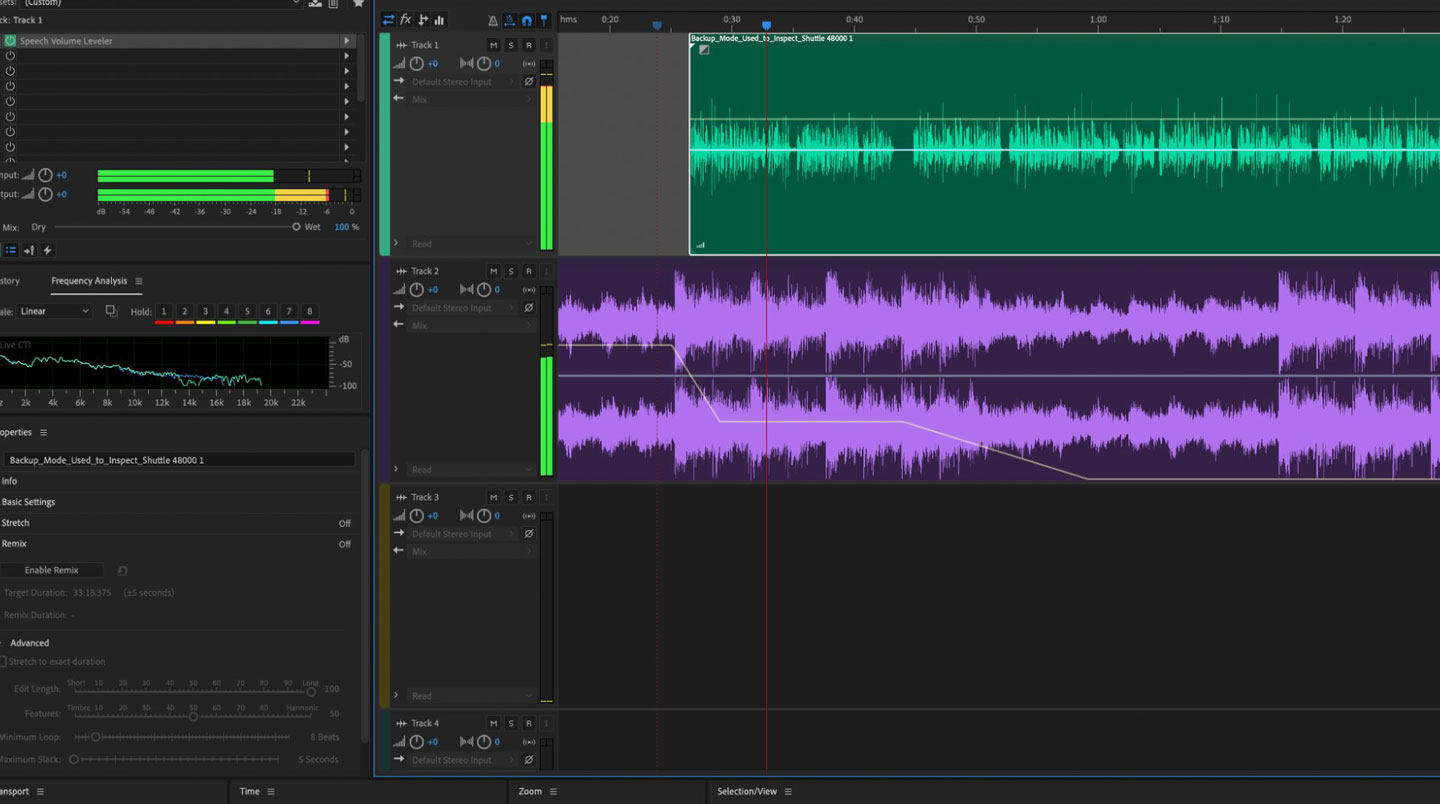Open the Selection/View panel menu
The width and height of the screenshot is (1440, 804).
pos(788,792)
